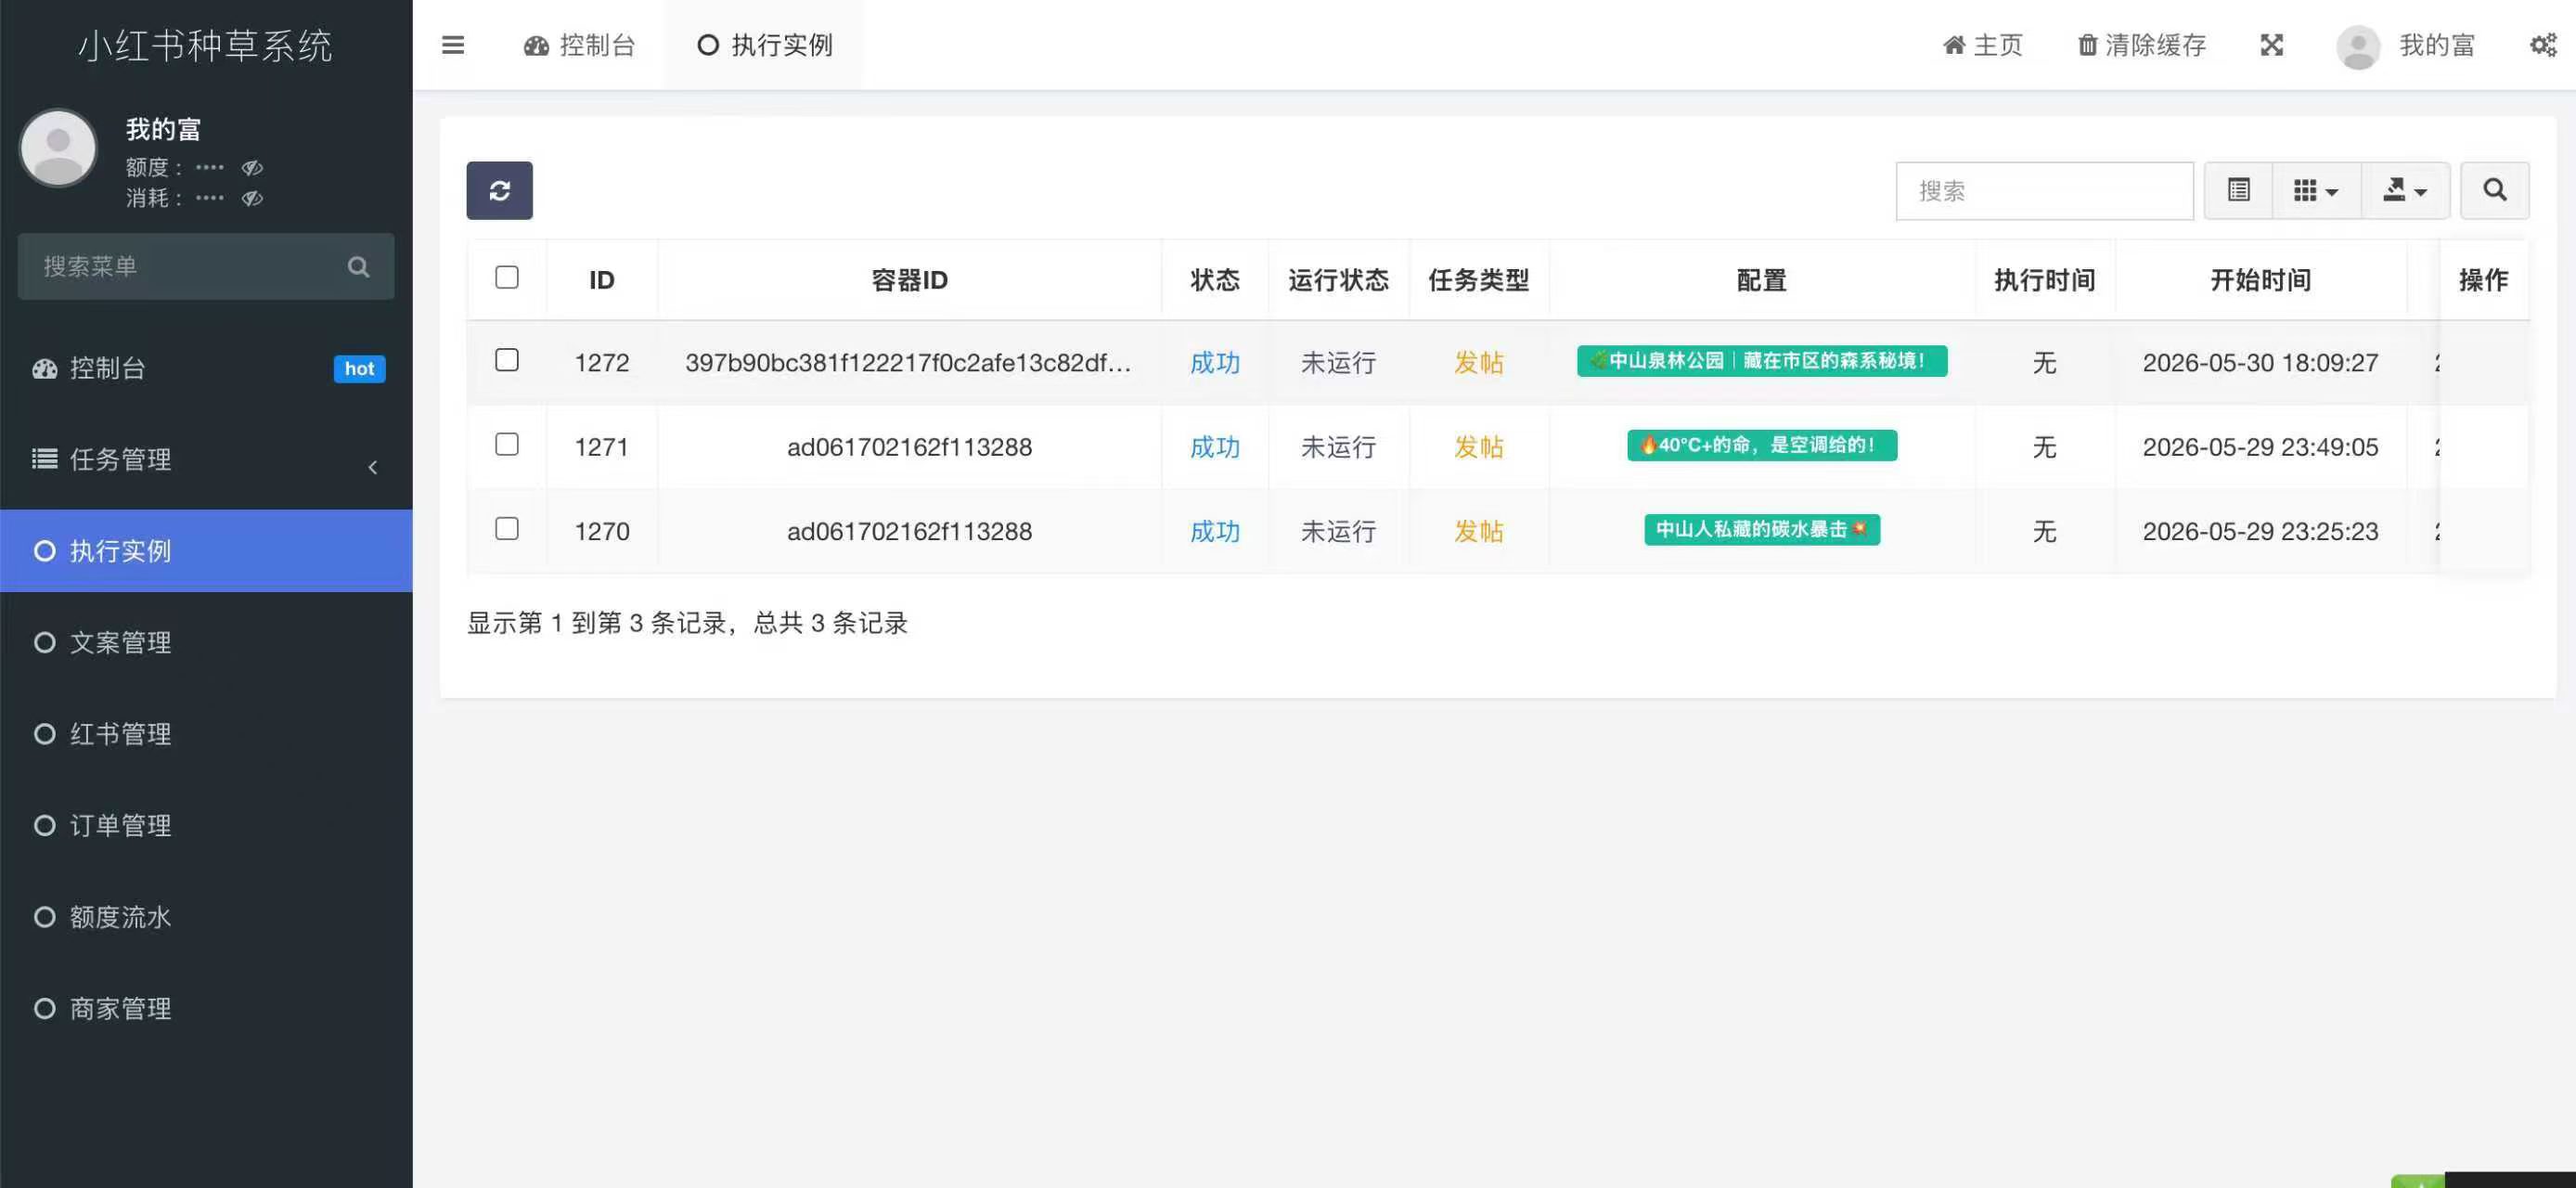Click the header user avatar
The image size is (2576, 1188).
tap(2358, 47)
